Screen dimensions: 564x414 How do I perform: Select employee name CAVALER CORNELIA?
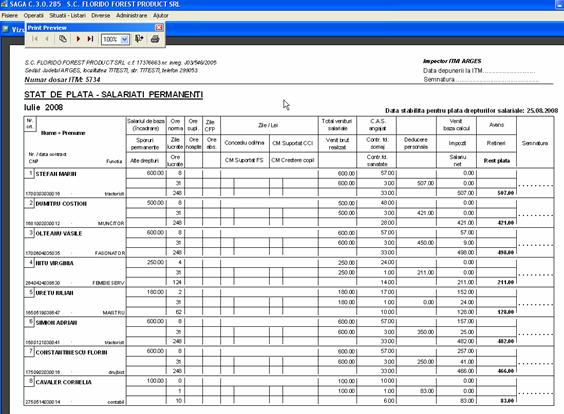pyautogui.click(x=64, y=382)
